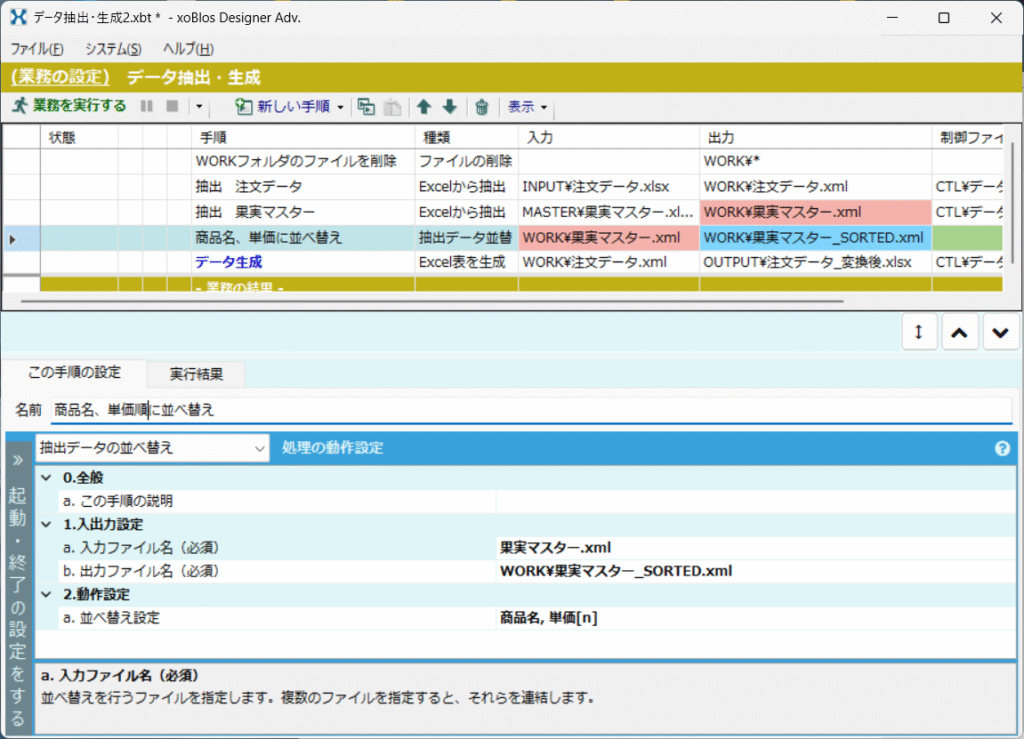1024x739 pixels.
Task: Collapse the 2.動作設定 section
Action: pyautogui.click(x=46, y=595)
